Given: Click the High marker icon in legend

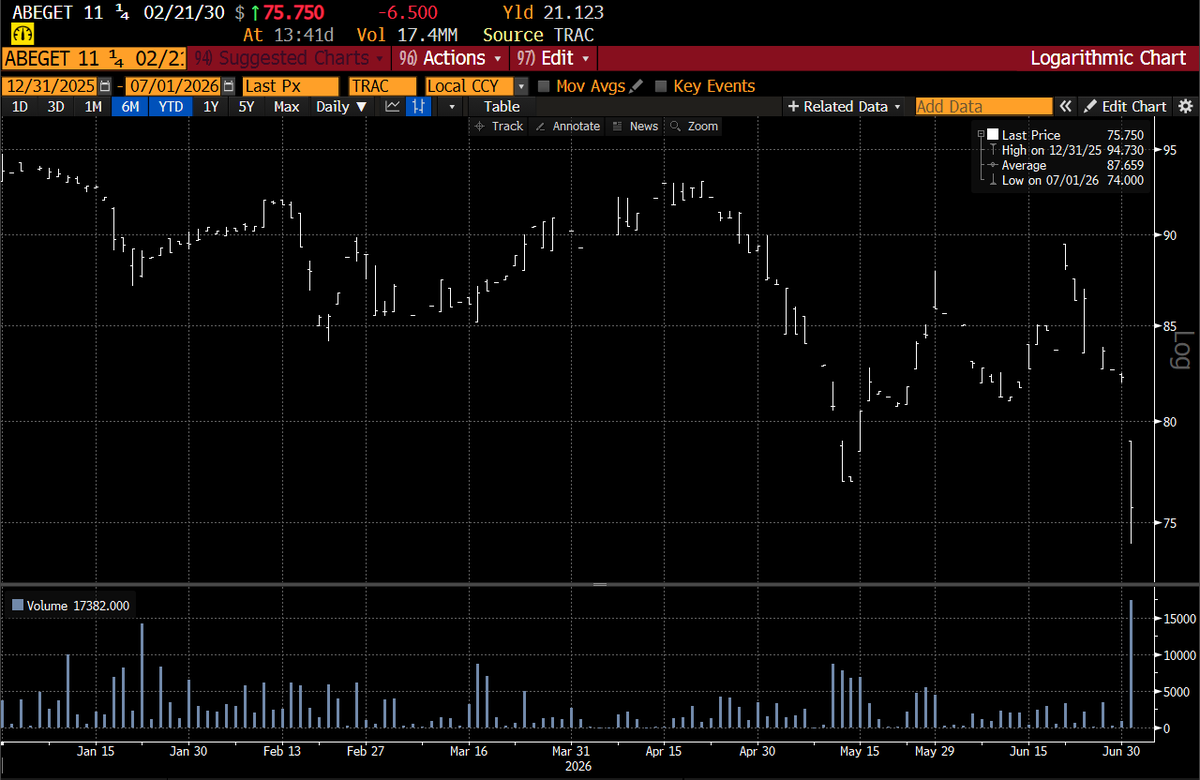Looking at the screenshot, I should [x=993, y=150].
